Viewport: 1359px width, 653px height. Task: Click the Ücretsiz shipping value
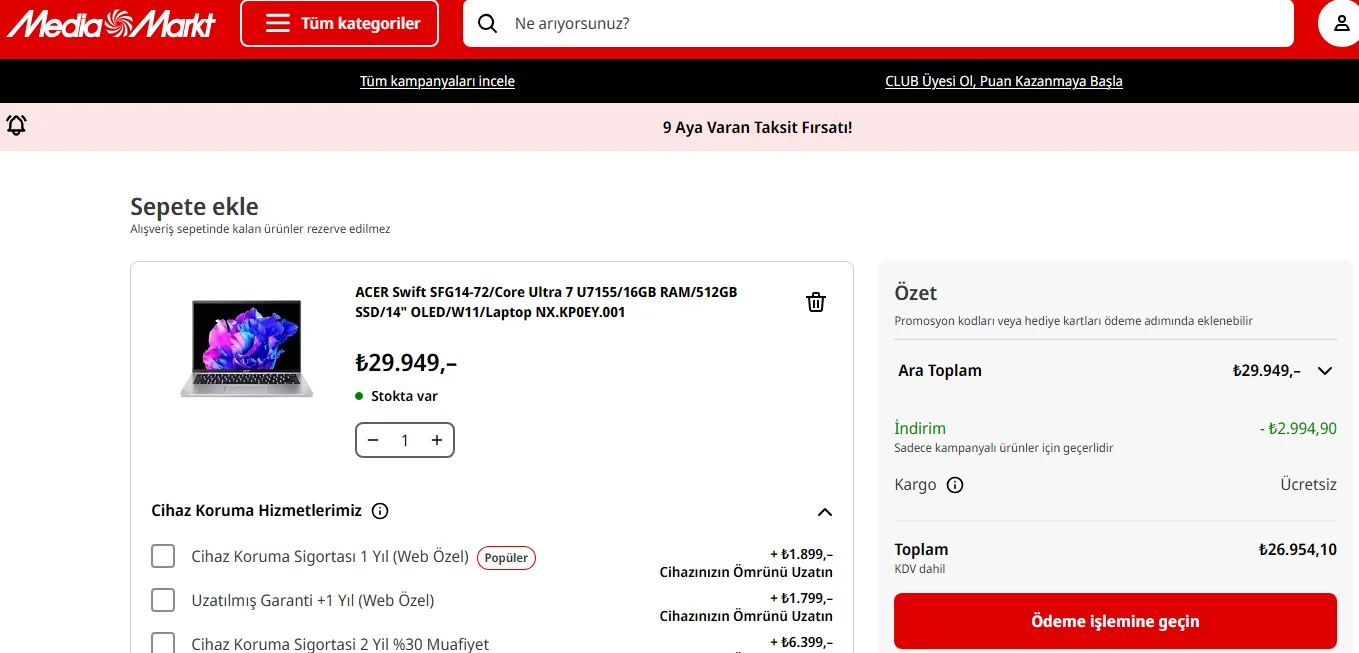(x=1308, y=484)
